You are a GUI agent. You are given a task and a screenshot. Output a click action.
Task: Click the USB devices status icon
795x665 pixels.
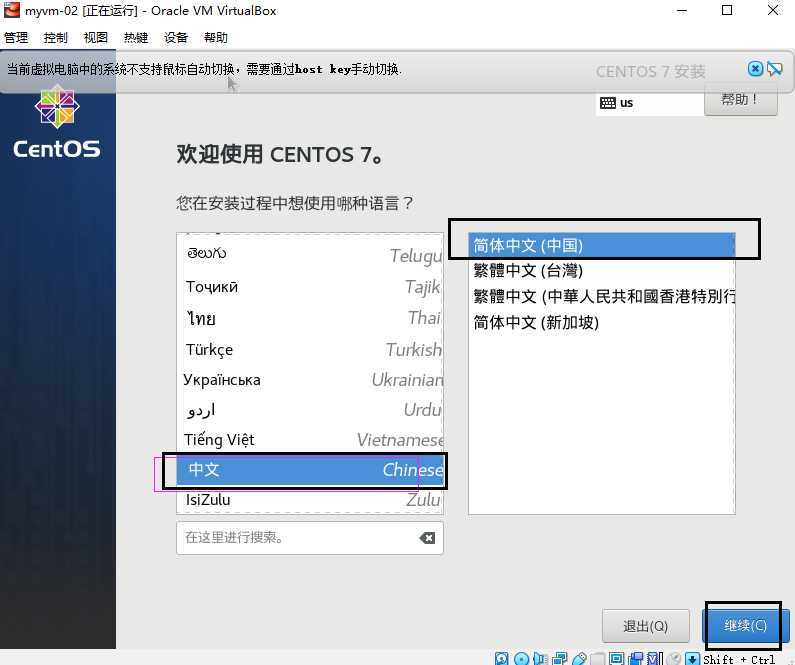[579, 658]
